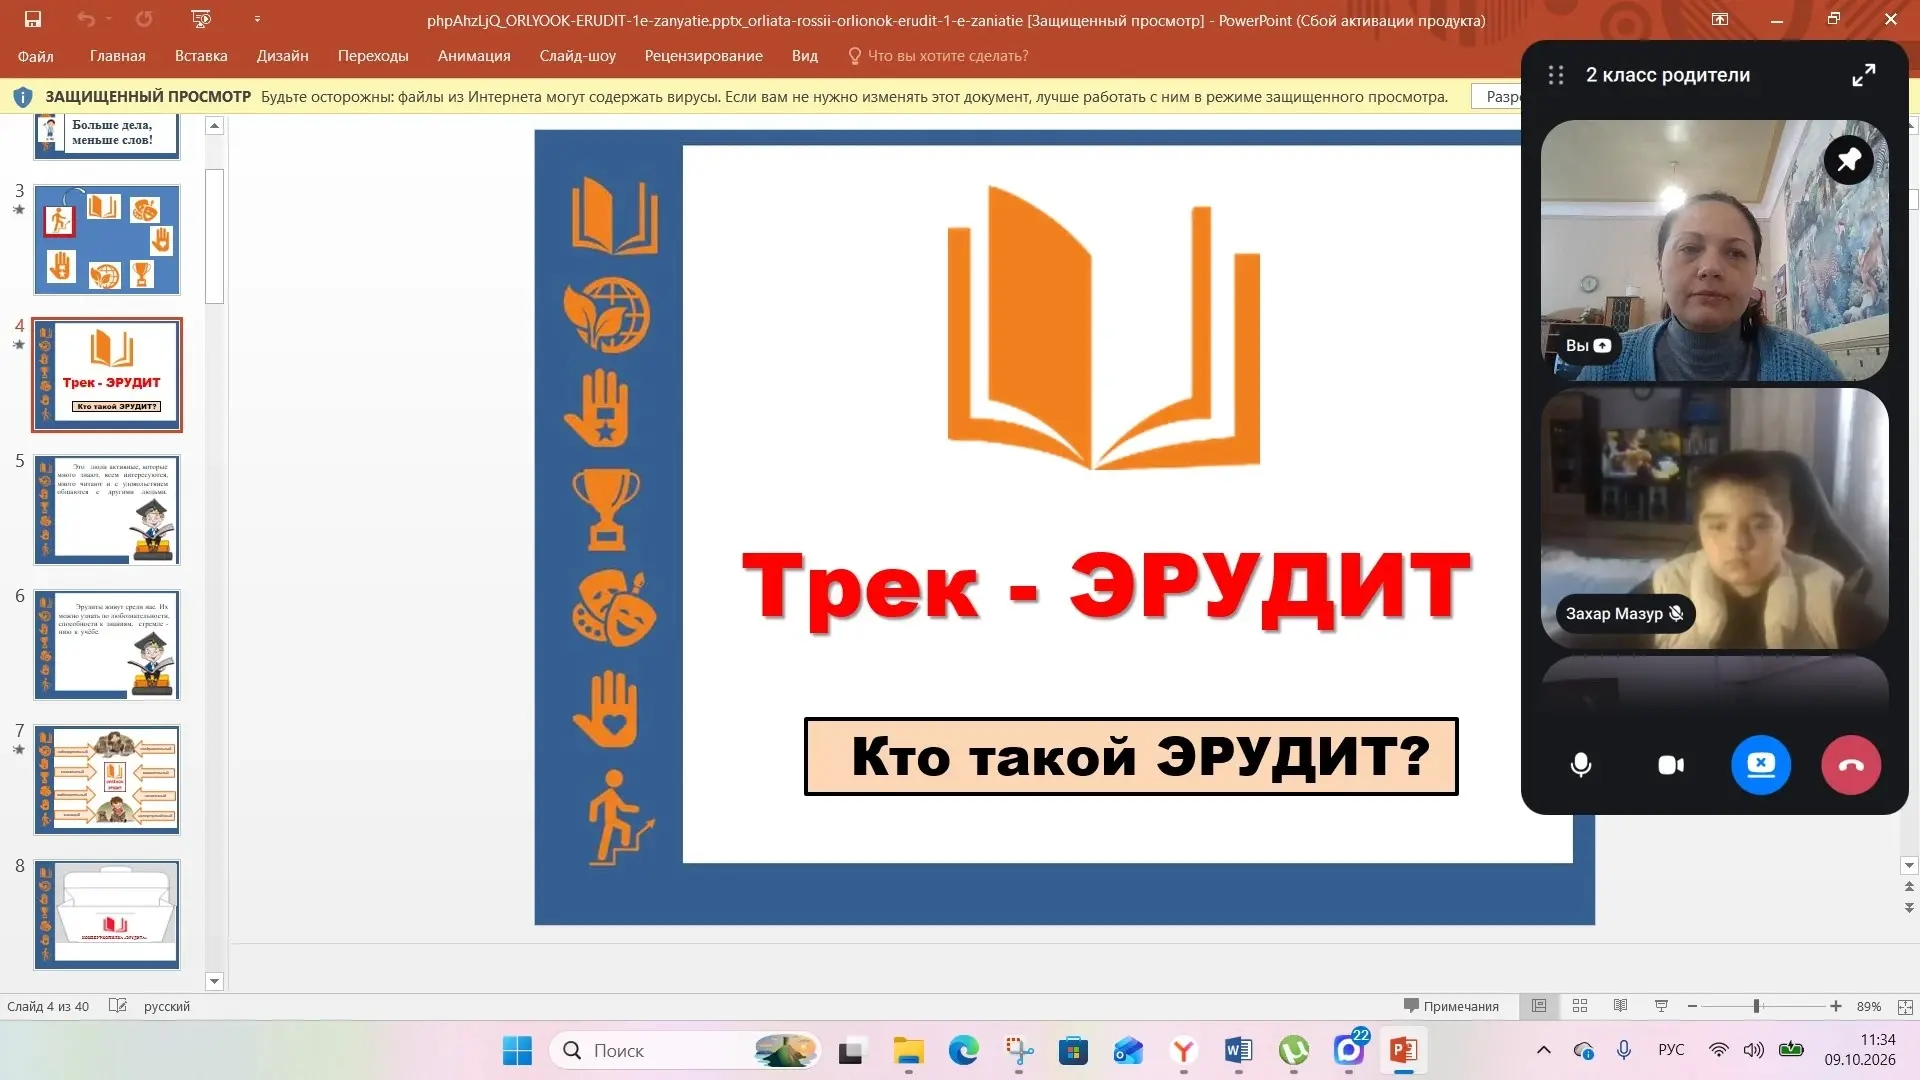Start slideshow from status bar icon
Image resolution: width=1920 pixels, height=1080 pixels.
(x=1661, y=1006)
